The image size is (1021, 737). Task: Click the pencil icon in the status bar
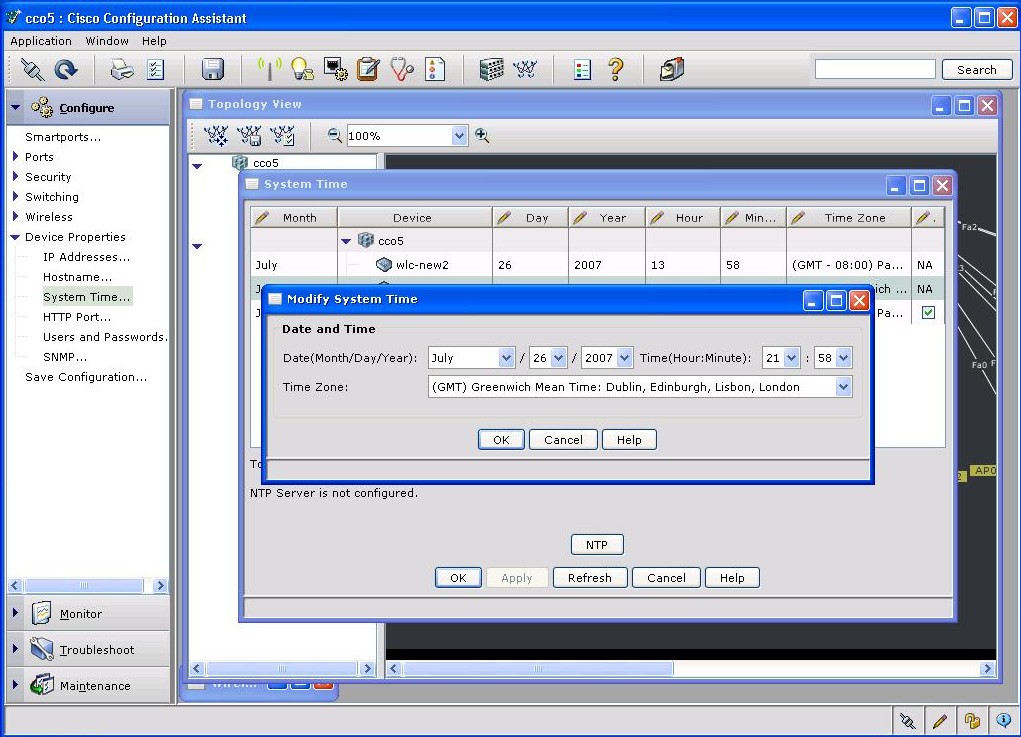[940, 720]
